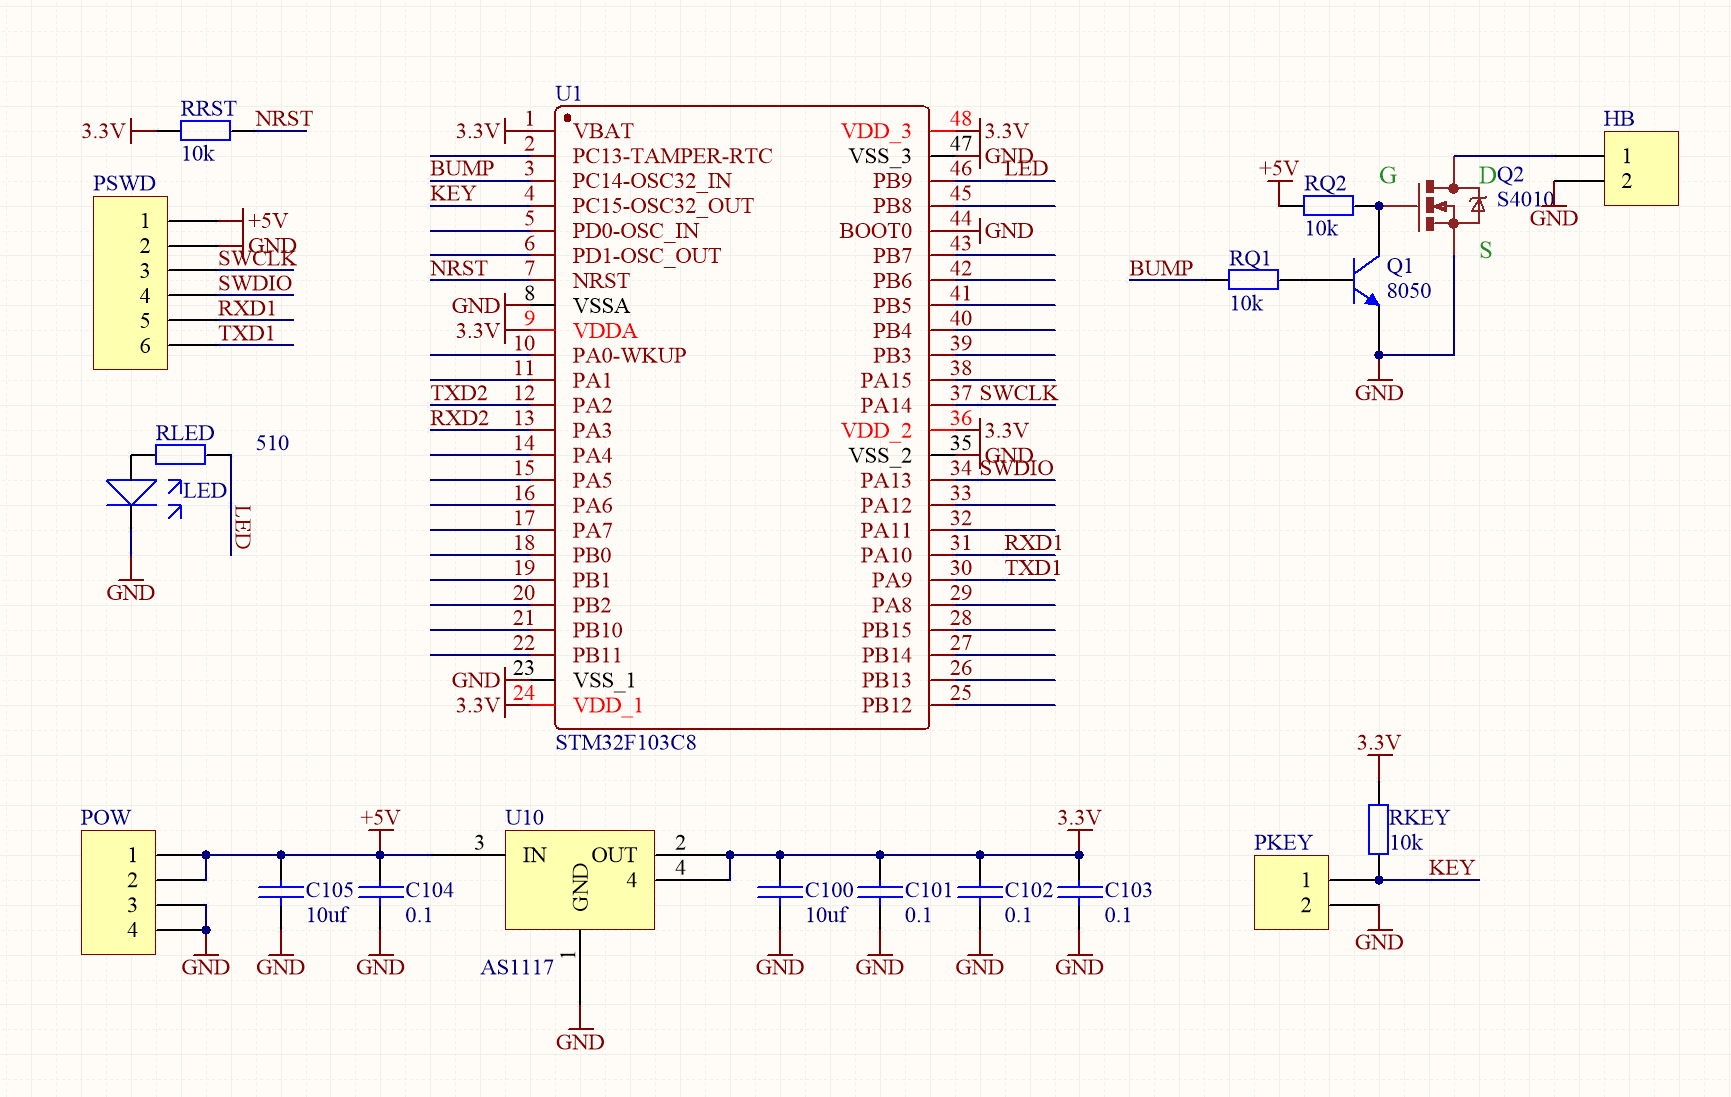Click the PC14-OSC32_IN pin name
The width and height of the screenshot is (1731, 1097).
(651, 181)
